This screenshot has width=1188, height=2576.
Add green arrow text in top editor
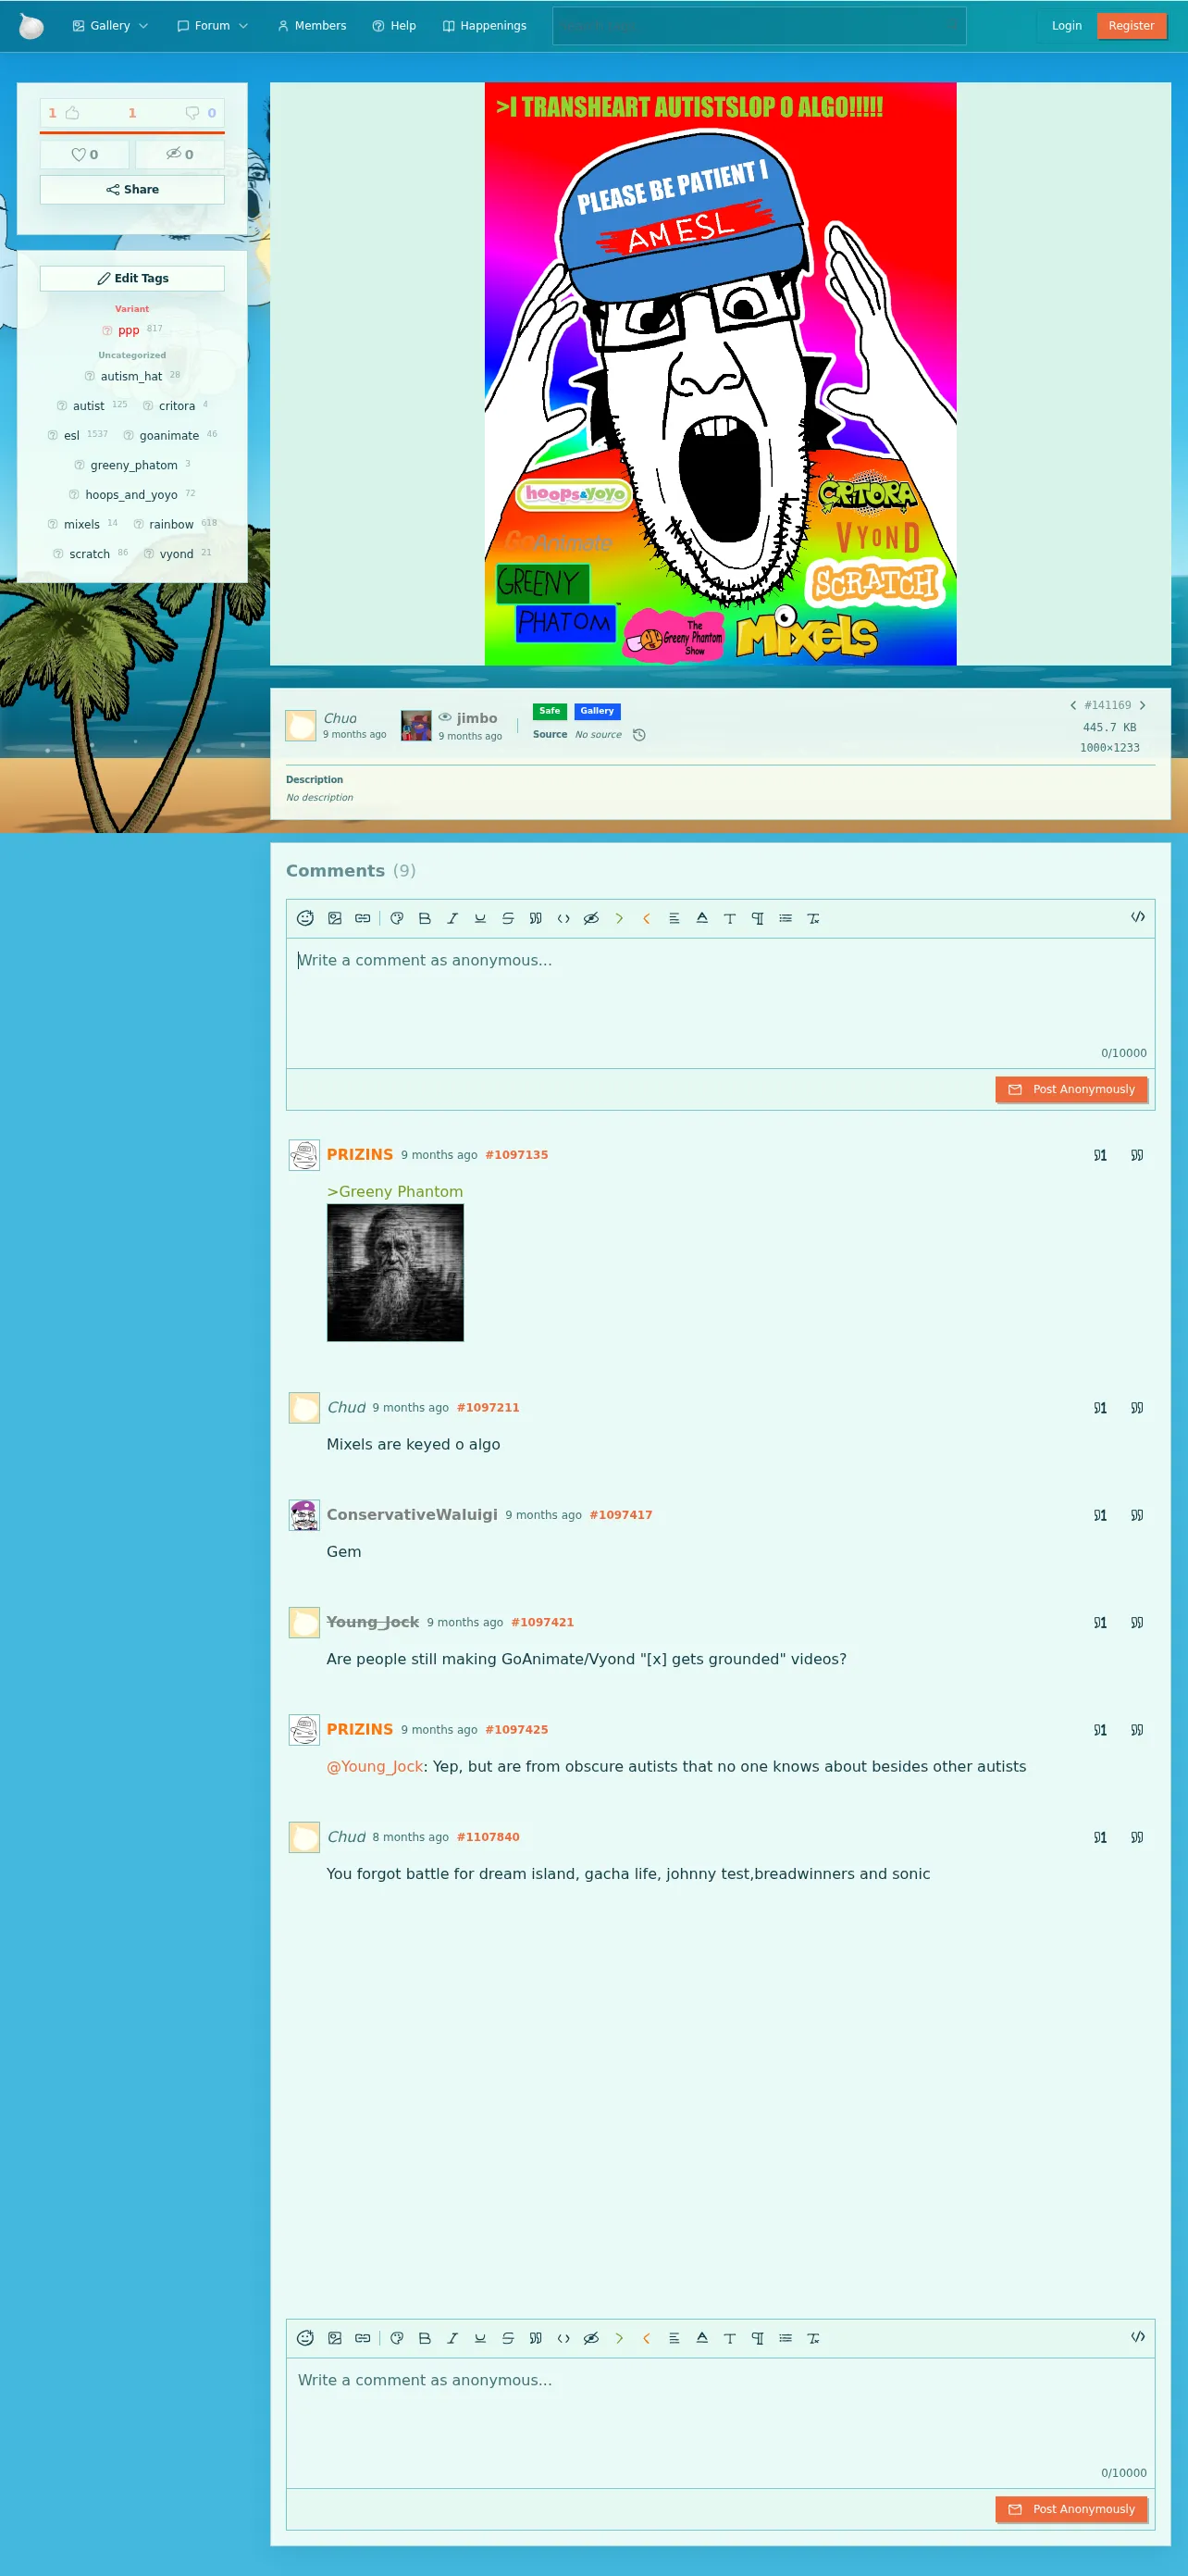coord(619,918)
